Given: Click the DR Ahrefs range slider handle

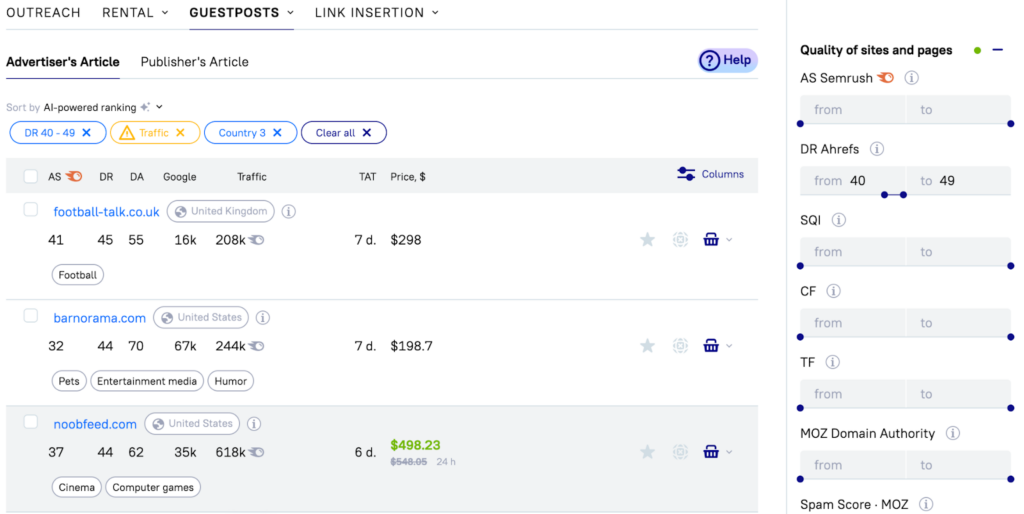Looking at the screenshot, I should [884, 195].
